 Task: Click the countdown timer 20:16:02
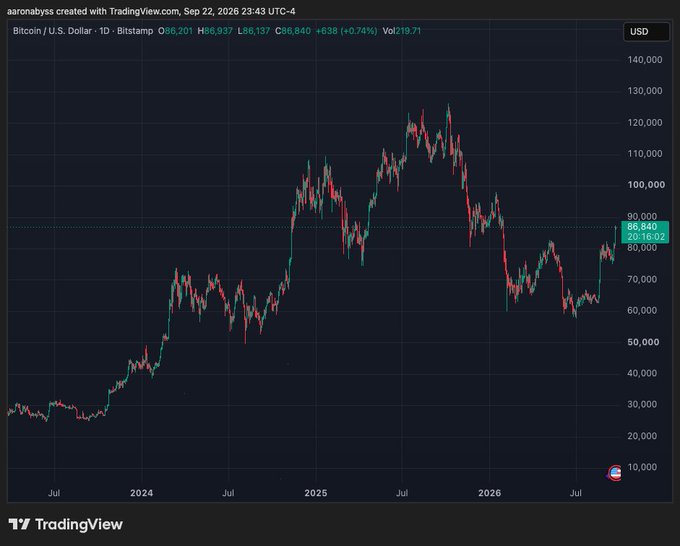point(646,237)
